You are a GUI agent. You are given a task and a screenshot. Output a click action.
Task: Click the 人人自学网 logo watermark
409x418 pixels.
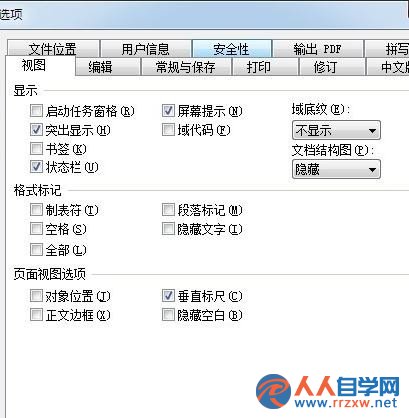point(327,392)
